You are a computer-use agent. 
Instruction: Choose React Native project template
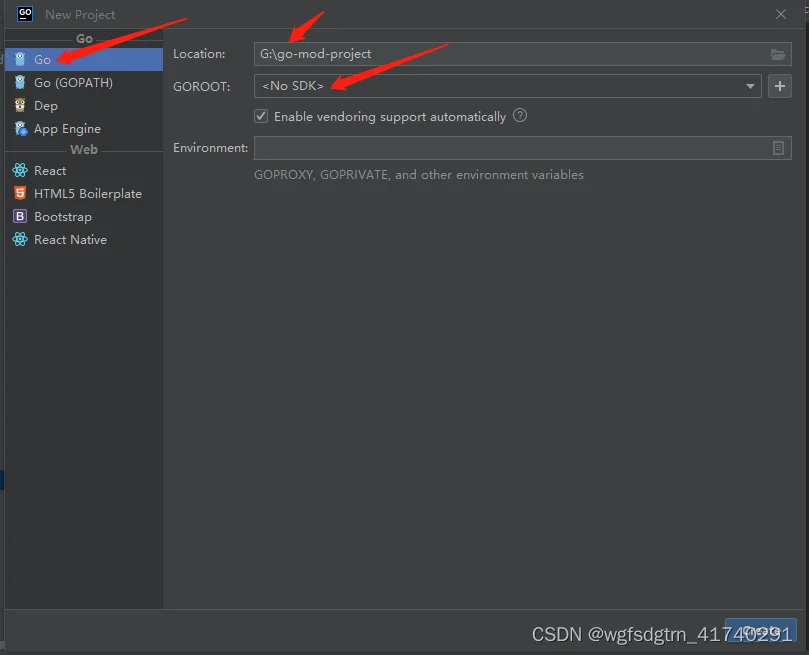click(x=84, y=239)
